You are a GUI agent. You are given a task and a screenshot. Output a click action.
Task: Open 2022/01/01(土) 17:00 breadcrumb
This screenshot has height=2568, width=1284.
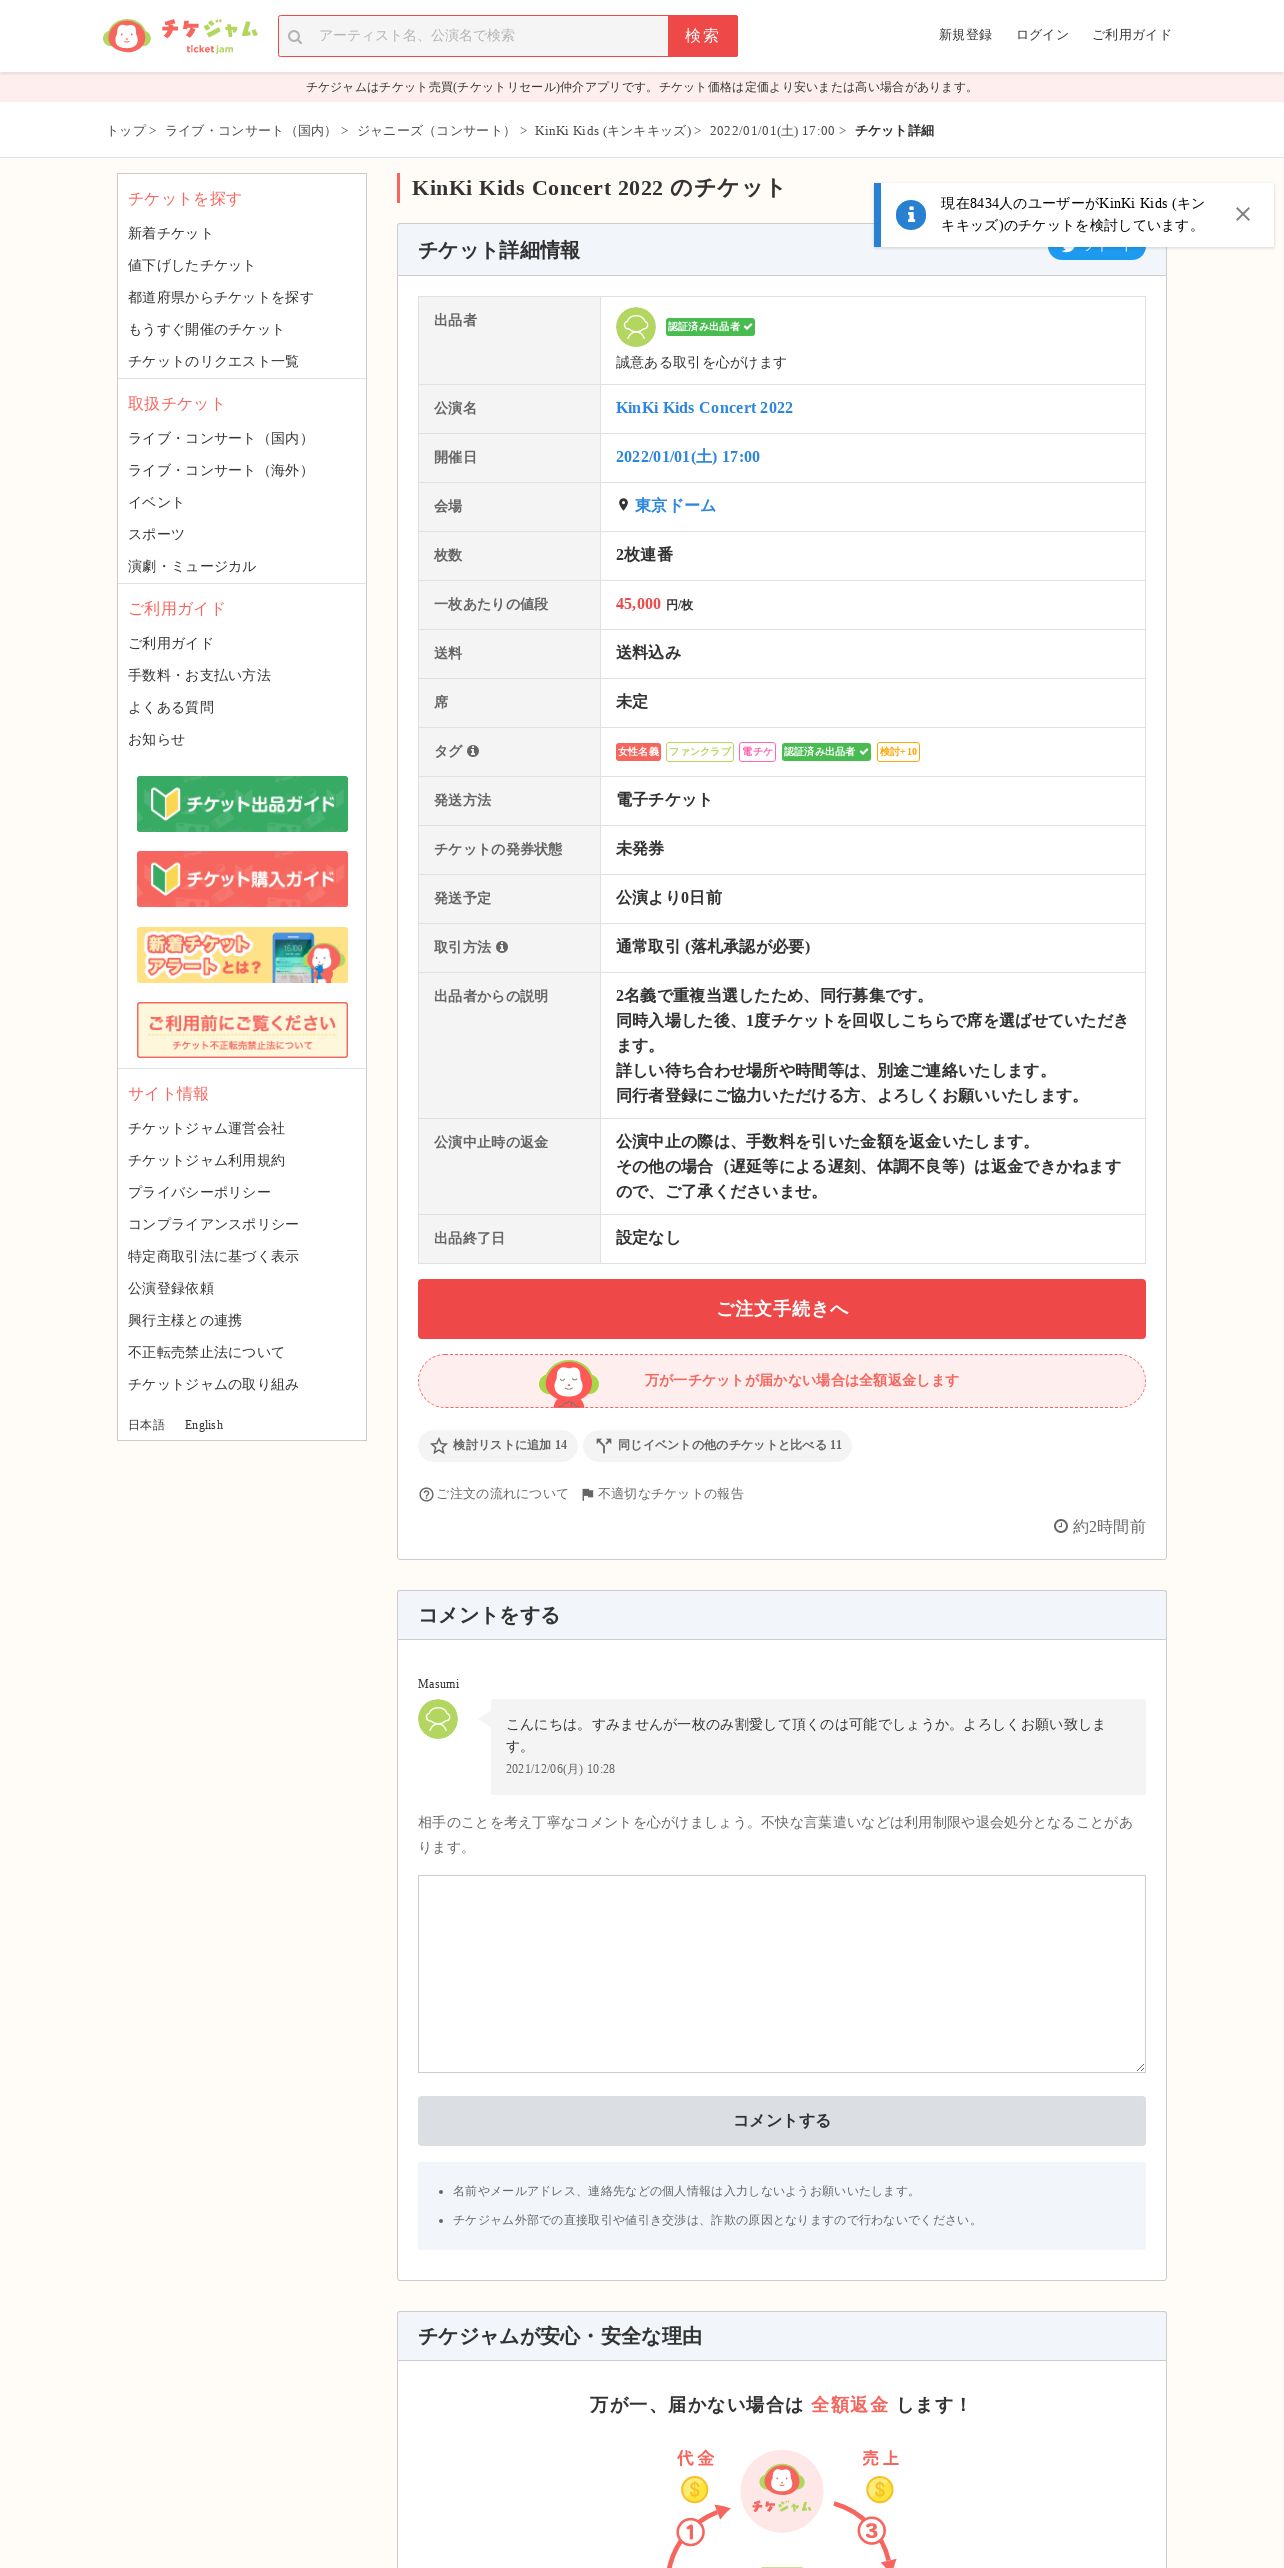coord(772,131)
